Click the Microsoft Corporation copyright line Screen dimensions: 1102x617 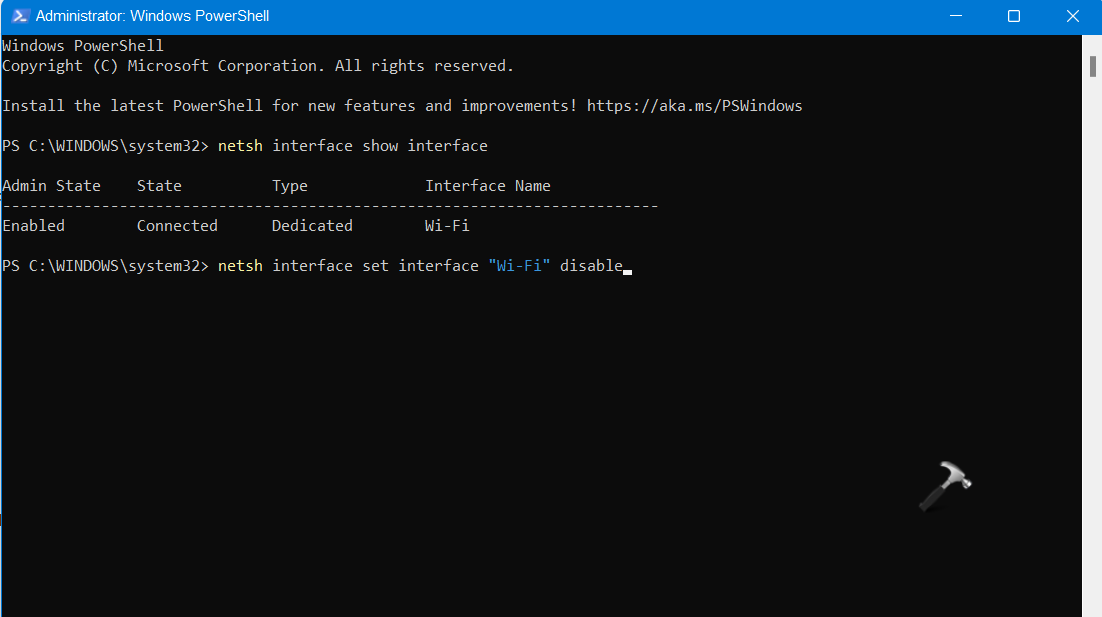[x=257, y=66]
